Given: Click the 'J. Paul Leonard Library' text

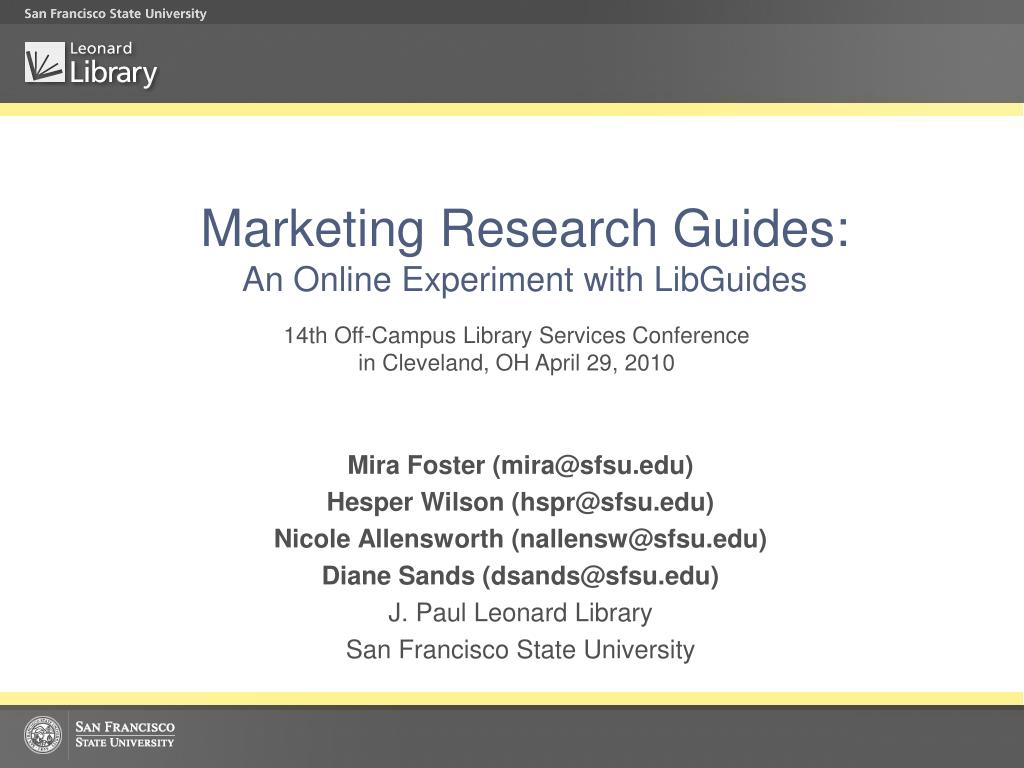Looking at the screenshot, I should 520,613.
